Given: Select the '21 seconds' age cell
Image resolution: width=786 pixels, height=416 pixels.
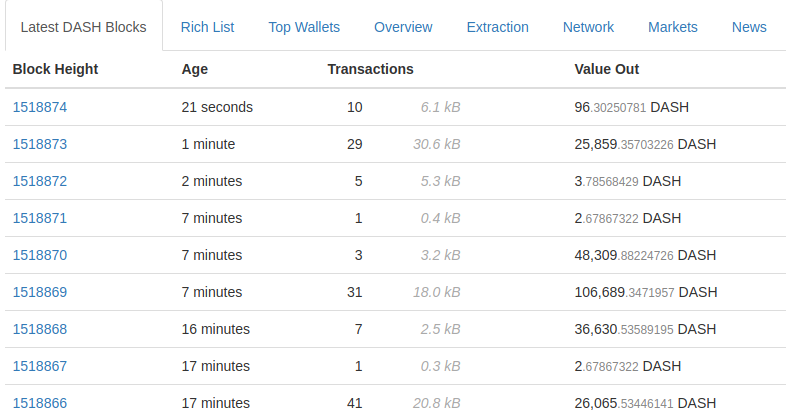Looking at the screenshot, I should [x=217, y=107].
